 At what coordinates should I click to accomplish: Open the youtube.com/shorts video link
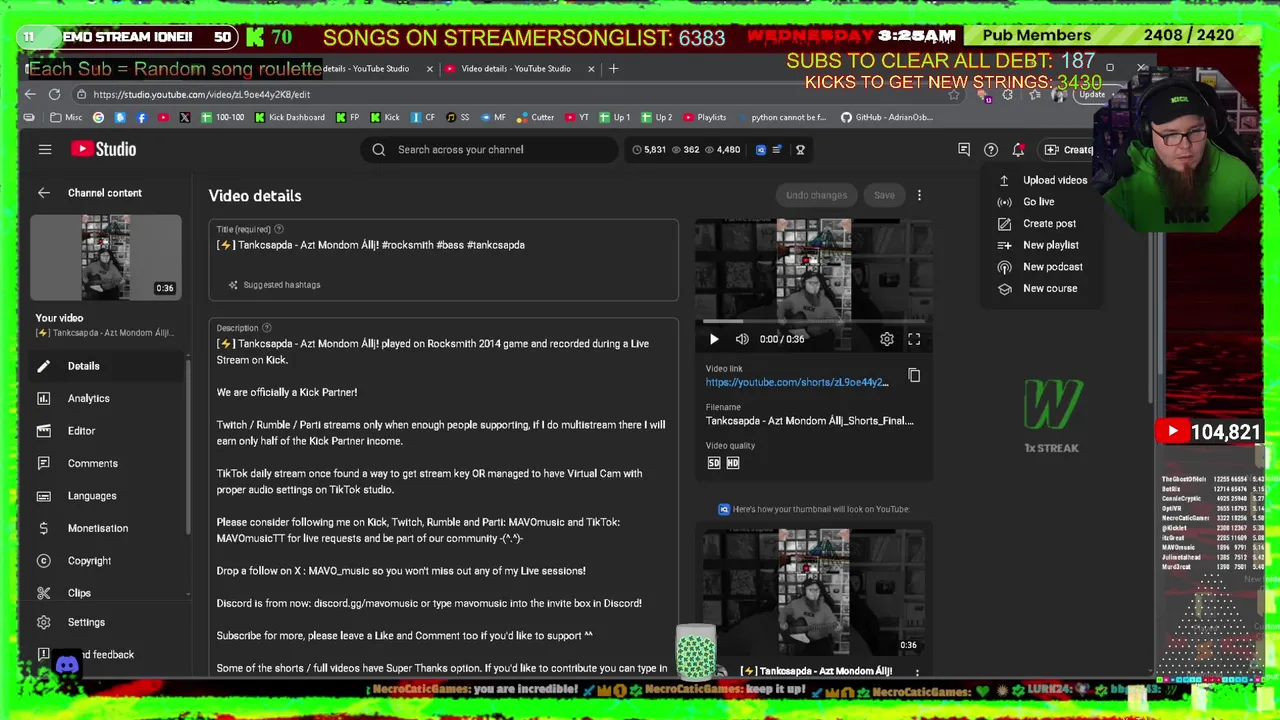coord(797,382)
